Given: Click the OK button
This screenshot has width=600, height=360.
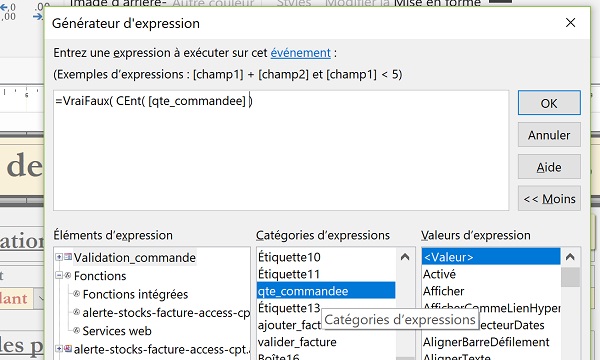Looking at the screenshot, I should click(x=549, y=103).
